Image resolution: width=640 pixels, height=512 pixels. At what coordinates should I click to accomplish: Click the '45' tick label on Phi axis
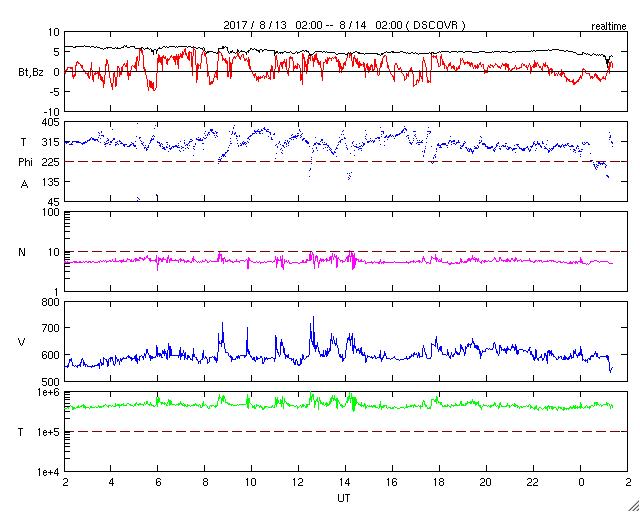click(54, 202)
